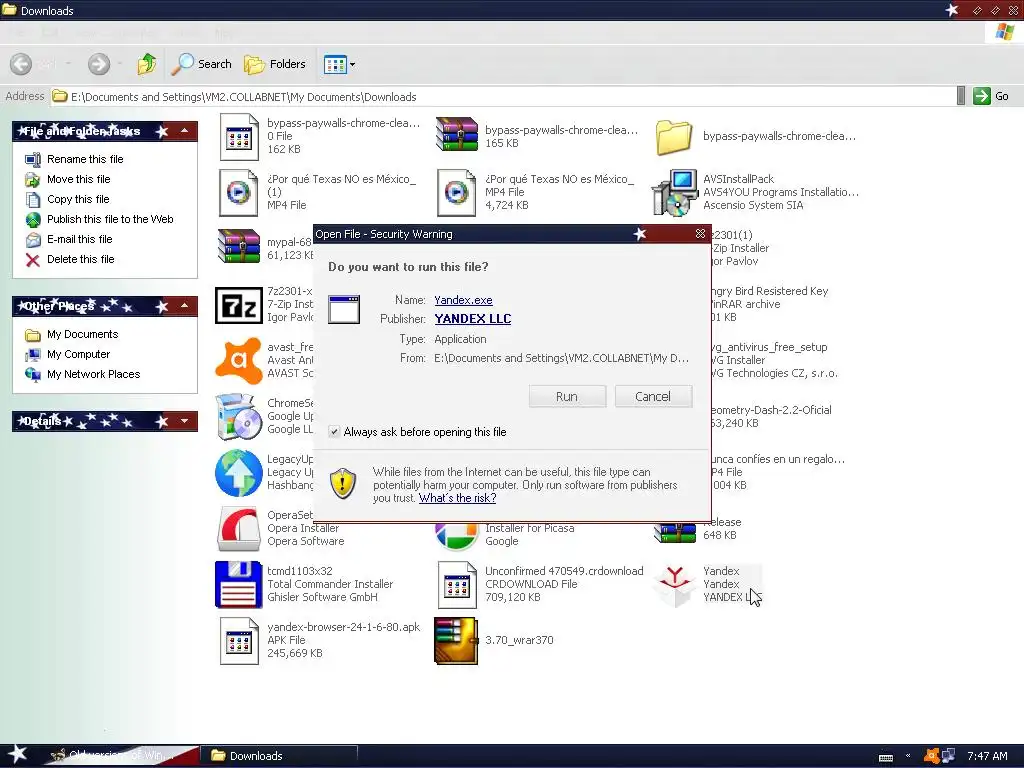The height and width of the screenshot is (768, 1024).
Task: Click the Avast tray icon
Action: tap(932, 756)
